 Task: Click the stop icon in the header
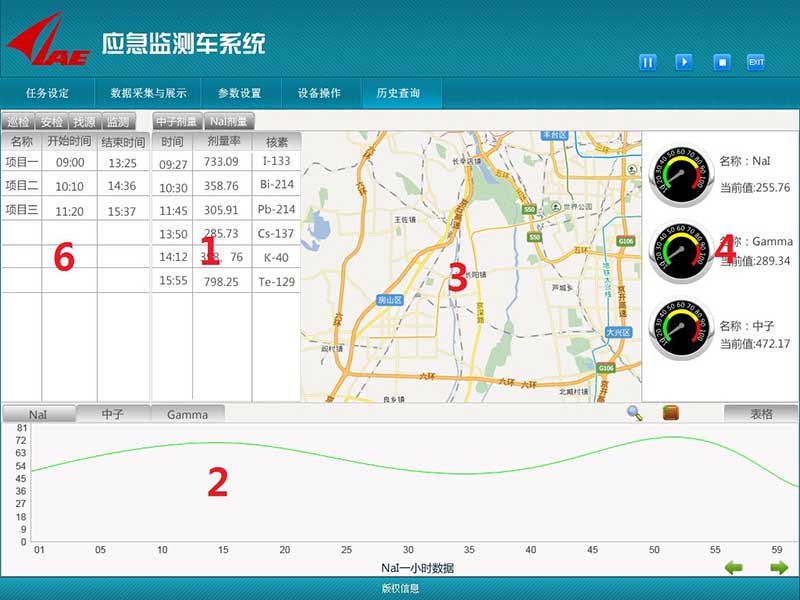(x=722, y=62)
